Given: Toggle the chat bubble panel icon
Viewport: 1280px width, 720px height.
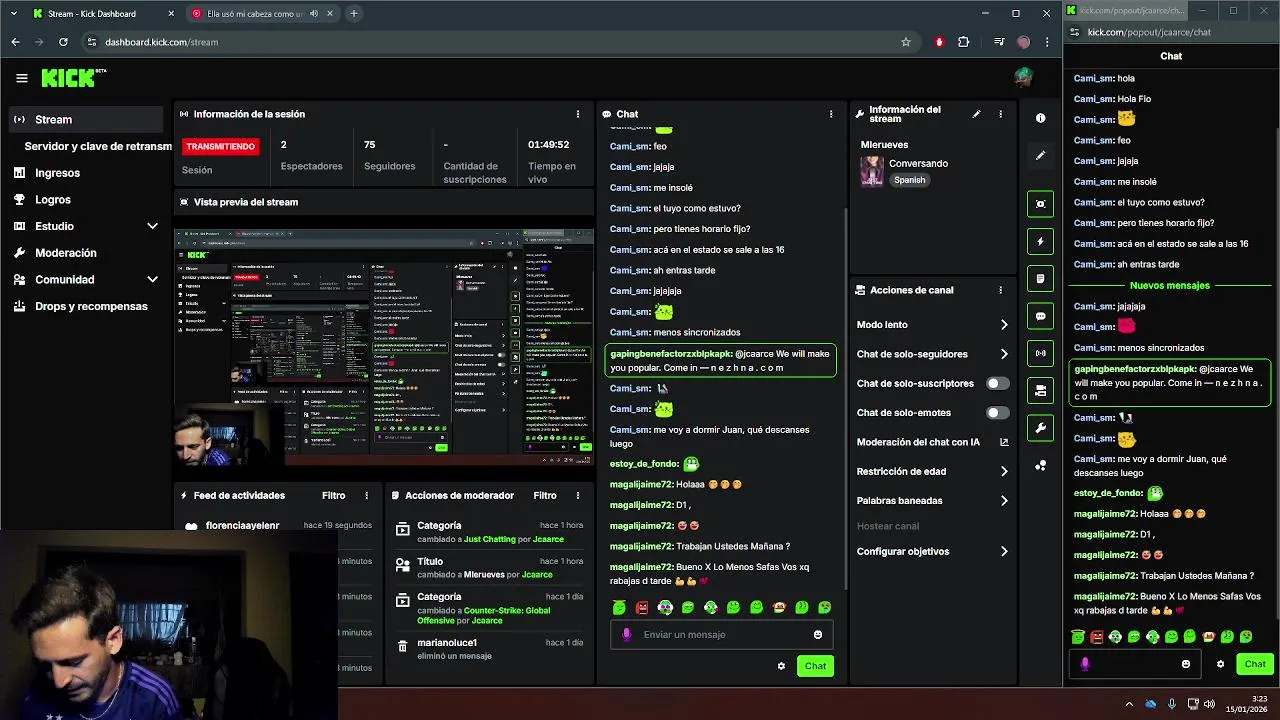Looking at the screenshot, I should (1041, 316).
